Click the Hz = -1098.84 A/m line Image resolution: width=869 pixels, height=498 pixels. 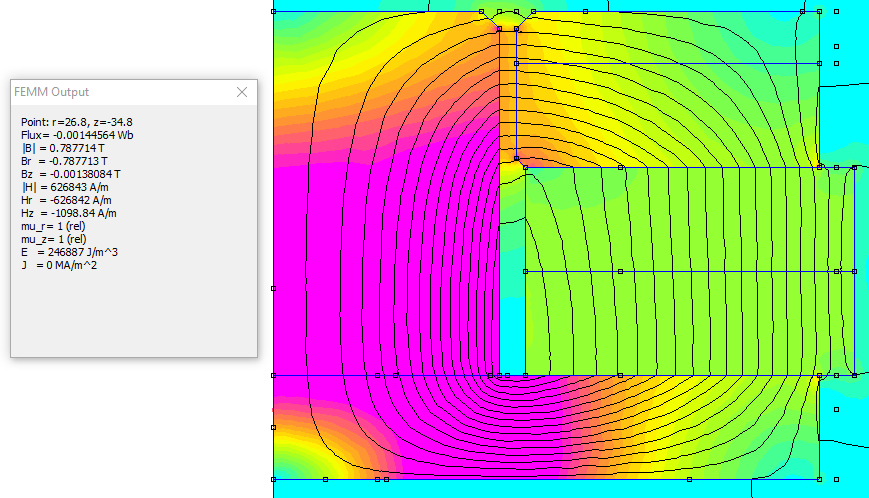69,213
